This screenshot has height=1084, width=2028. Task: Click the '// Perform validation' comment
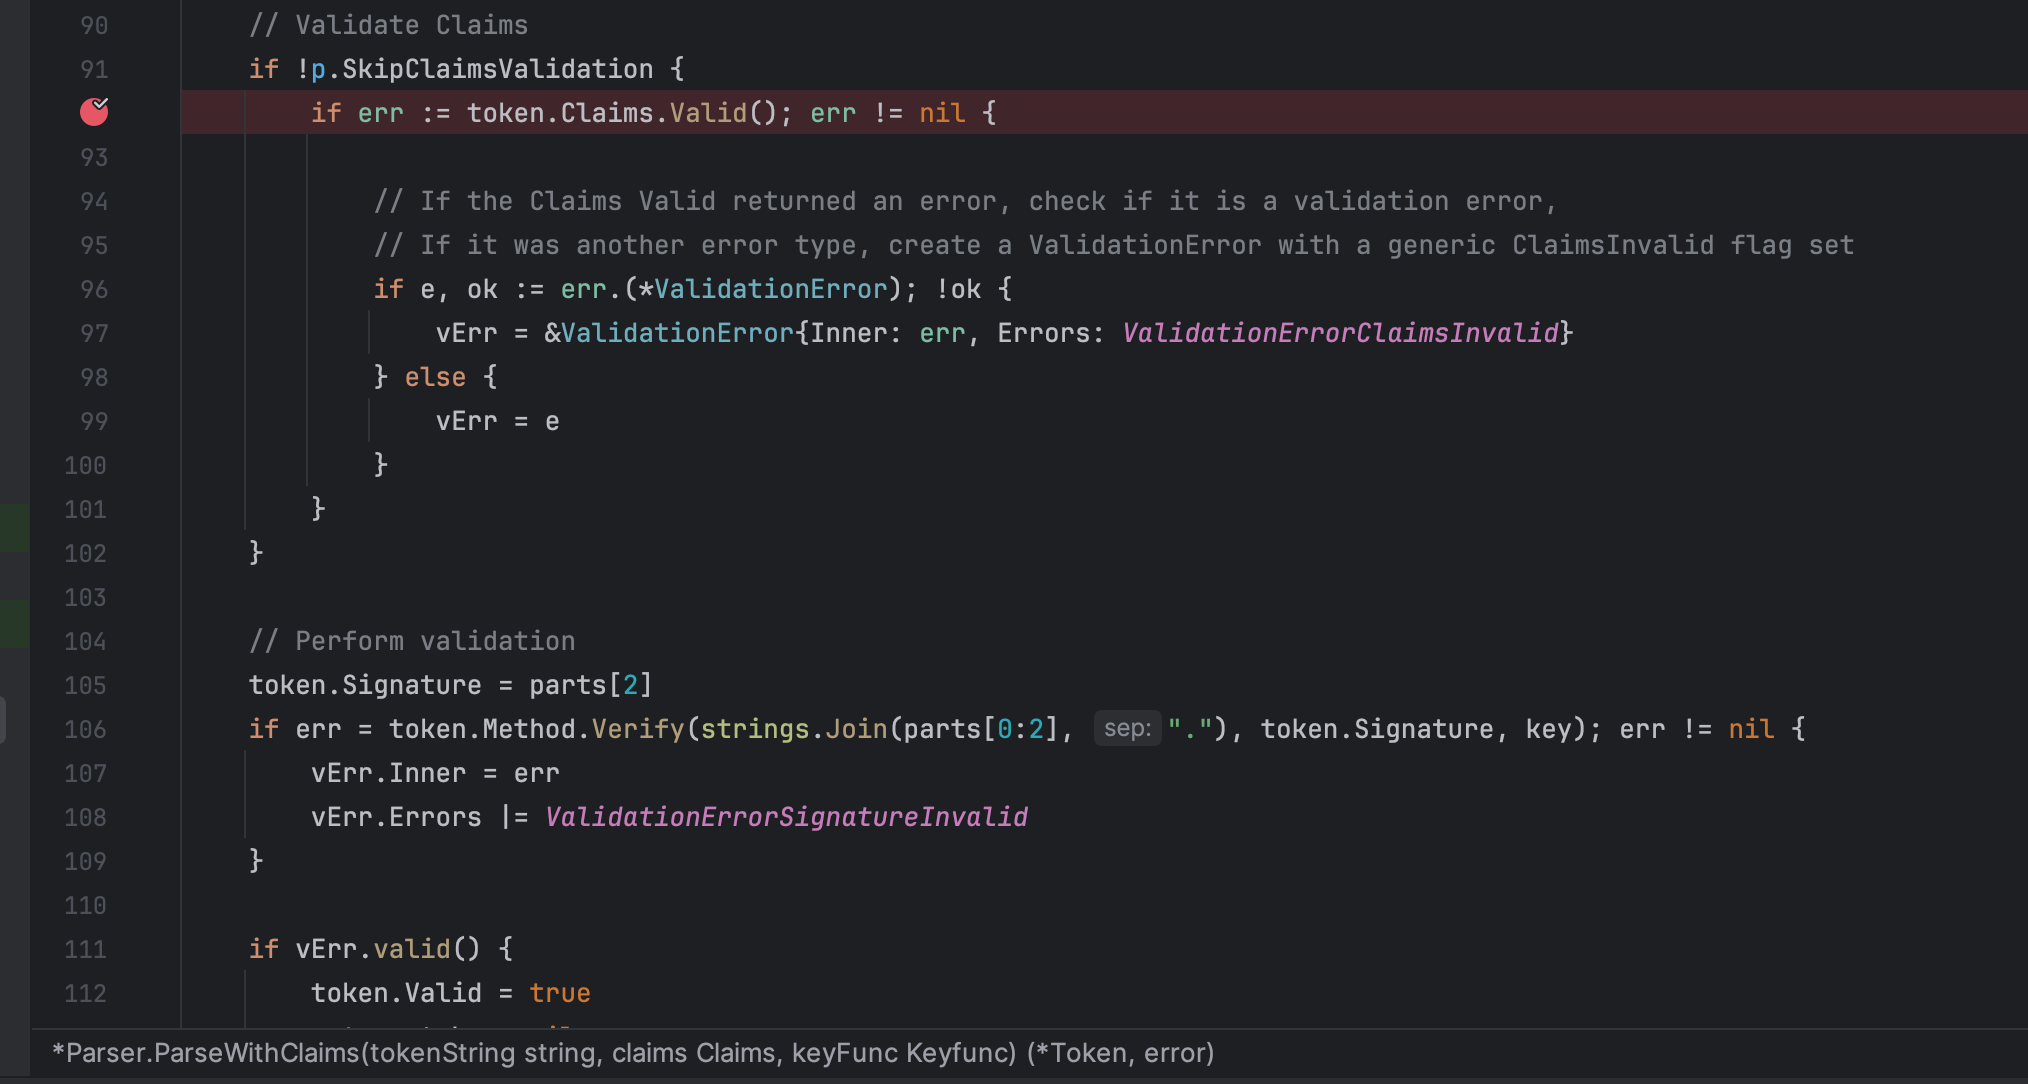(412, 641)
